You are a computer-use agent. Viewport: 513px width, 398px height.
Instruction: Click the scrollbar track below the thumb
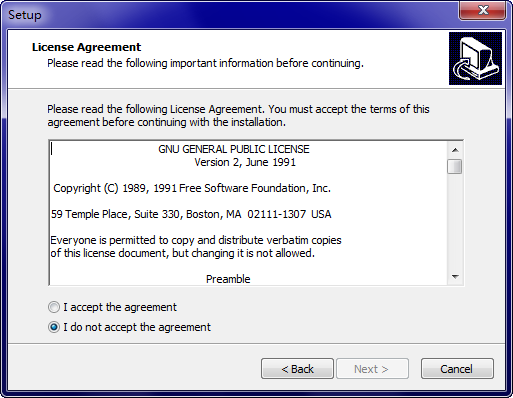click(x=455, y=222)
